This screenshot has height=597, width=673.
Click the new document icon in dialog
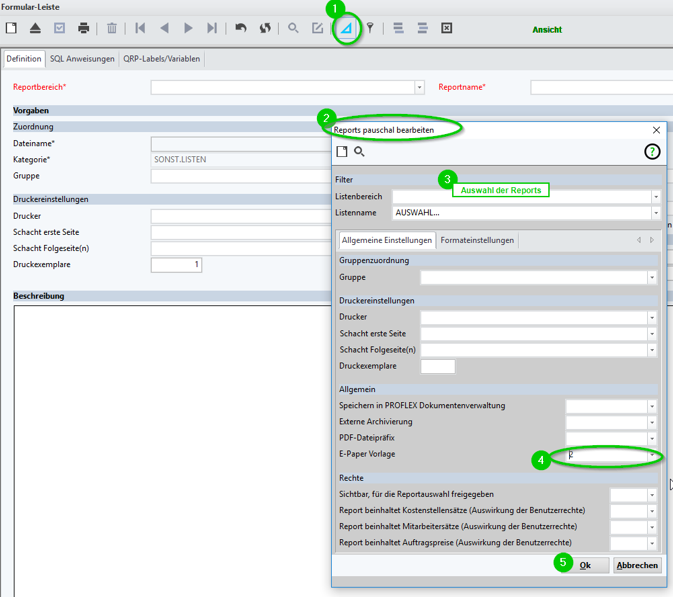tap(342, 152)
